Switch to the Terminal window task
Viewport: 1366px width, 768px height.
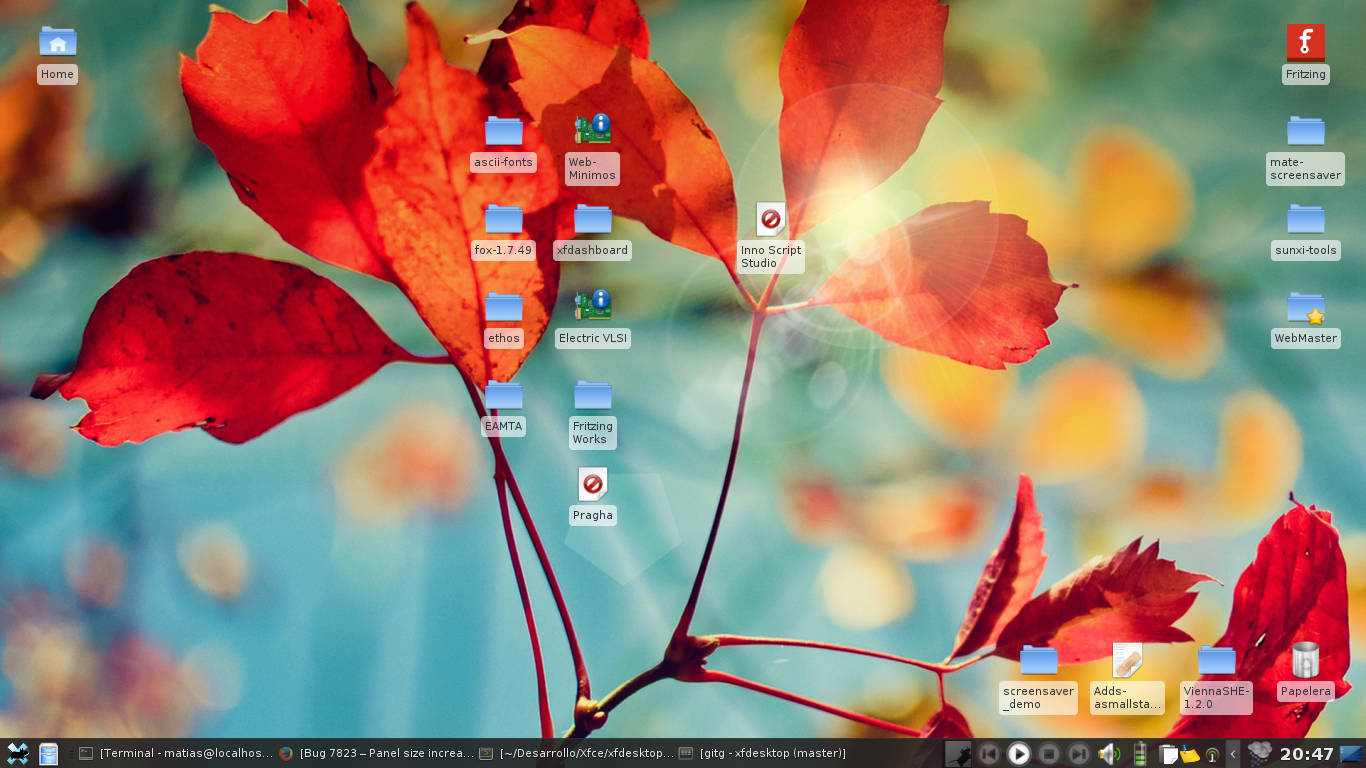175,754
